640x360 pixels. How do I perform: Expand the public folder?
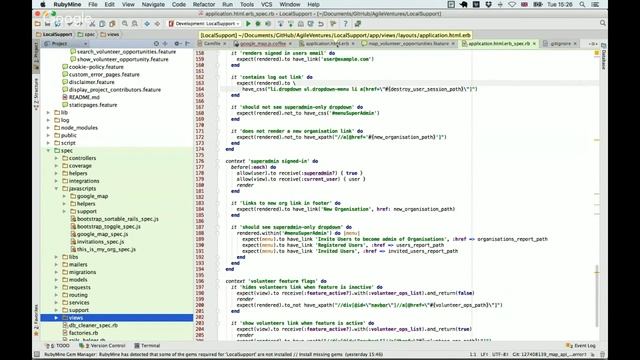point(49,135)
